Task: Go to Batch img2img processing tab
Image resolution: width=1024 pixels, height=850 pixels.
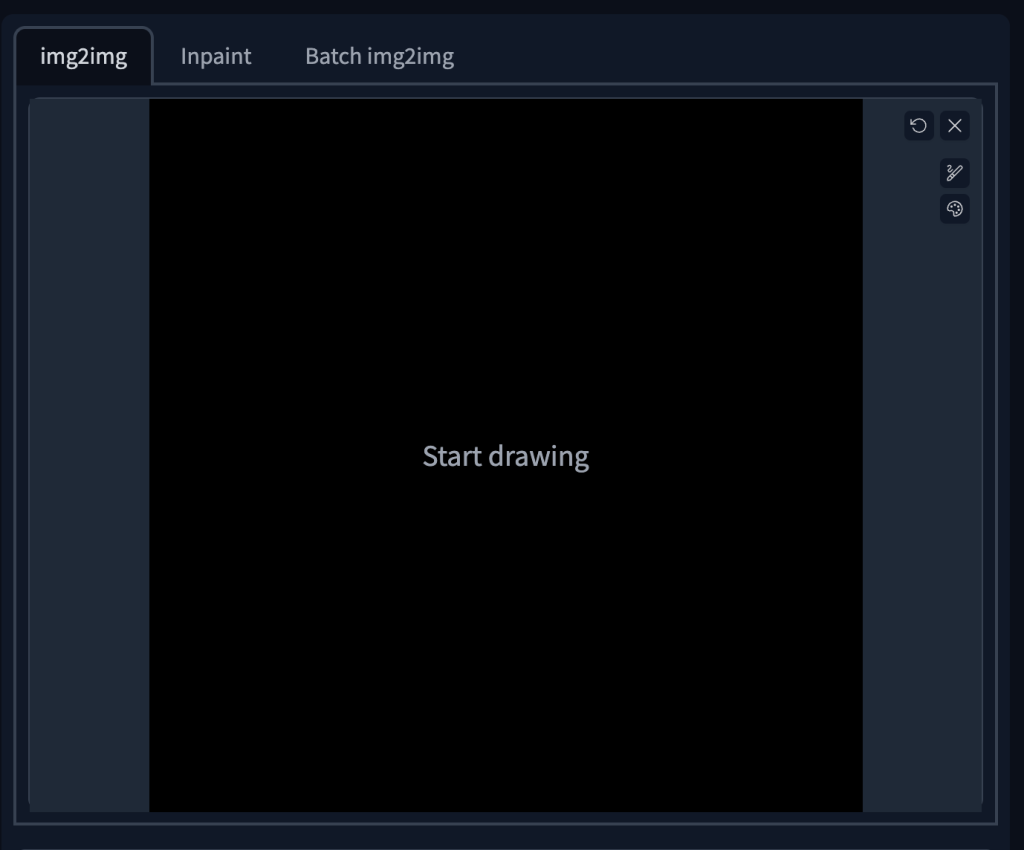Action: (x=379, y=57)
